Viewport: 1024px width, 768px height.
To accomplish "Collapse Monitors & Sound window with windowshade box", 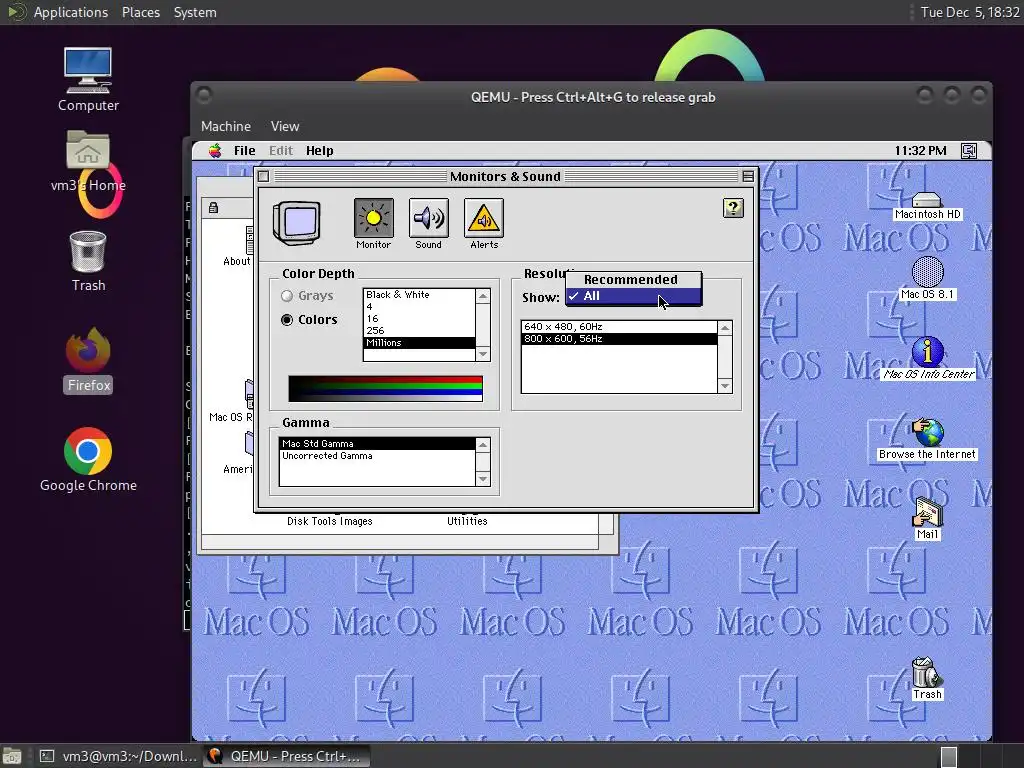I will pyautogui.click(x=748, y=176).
